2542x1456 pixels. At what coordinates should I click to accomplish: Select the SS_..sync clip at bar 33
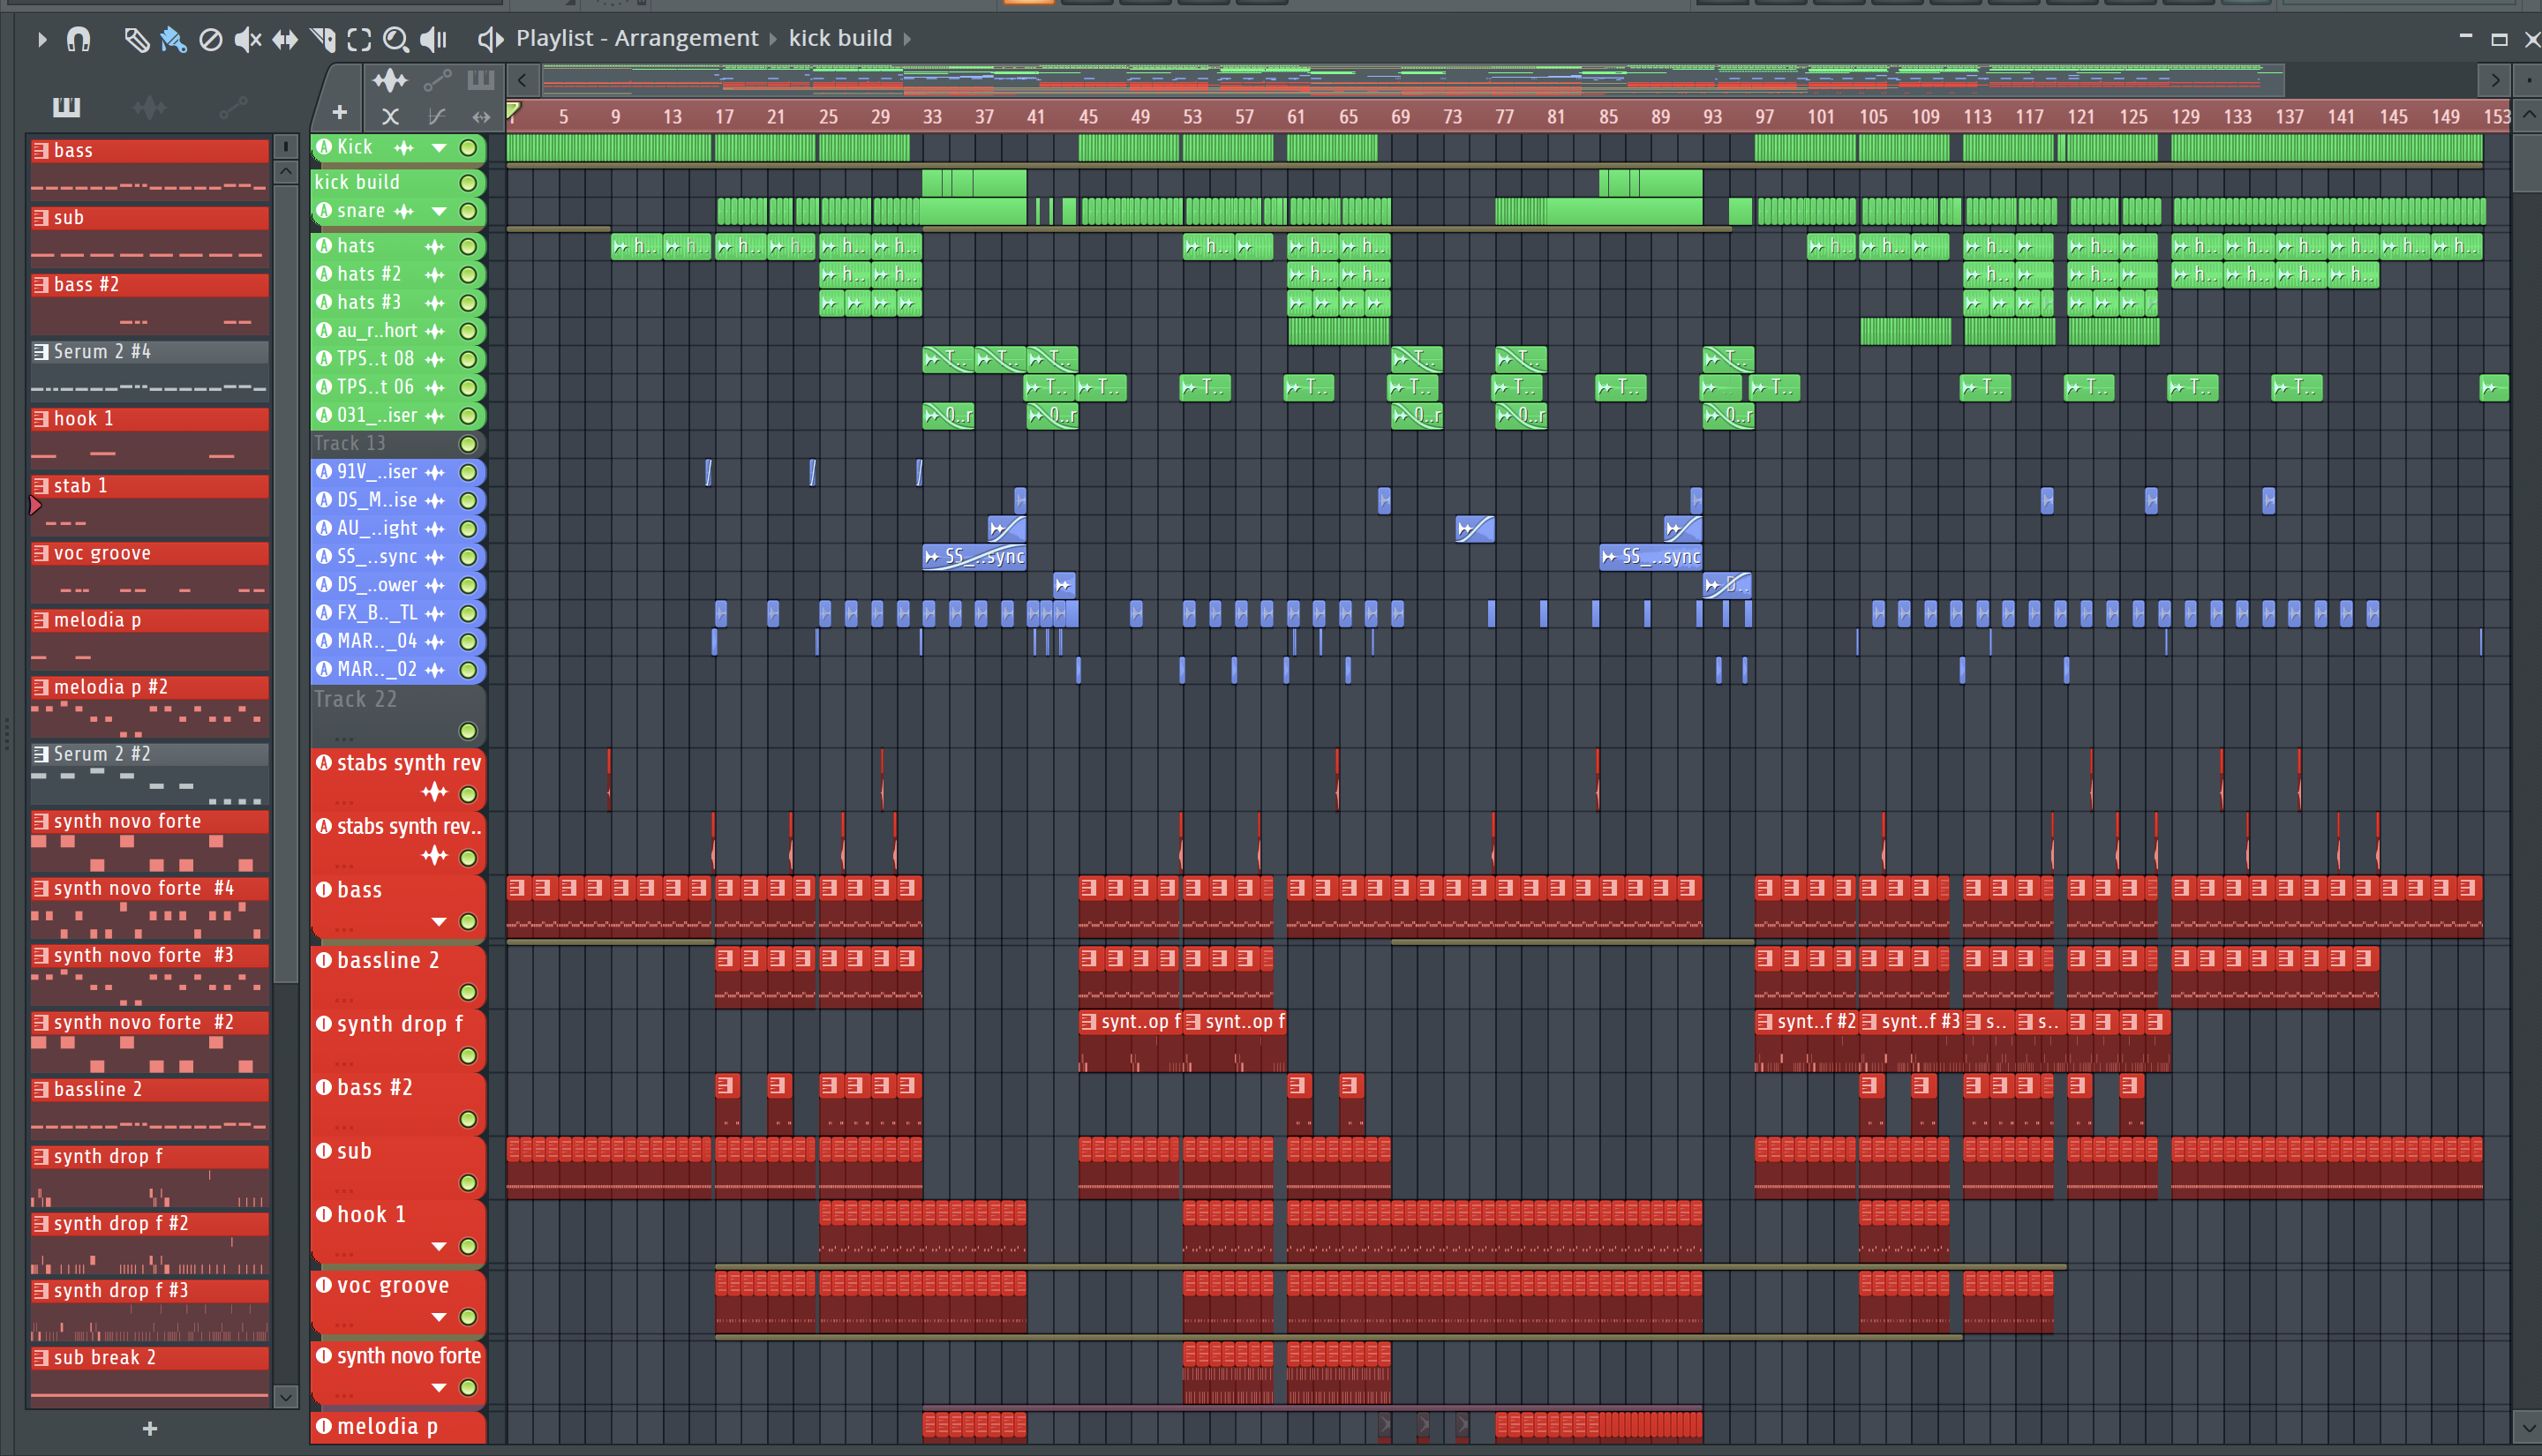[974, 557]
